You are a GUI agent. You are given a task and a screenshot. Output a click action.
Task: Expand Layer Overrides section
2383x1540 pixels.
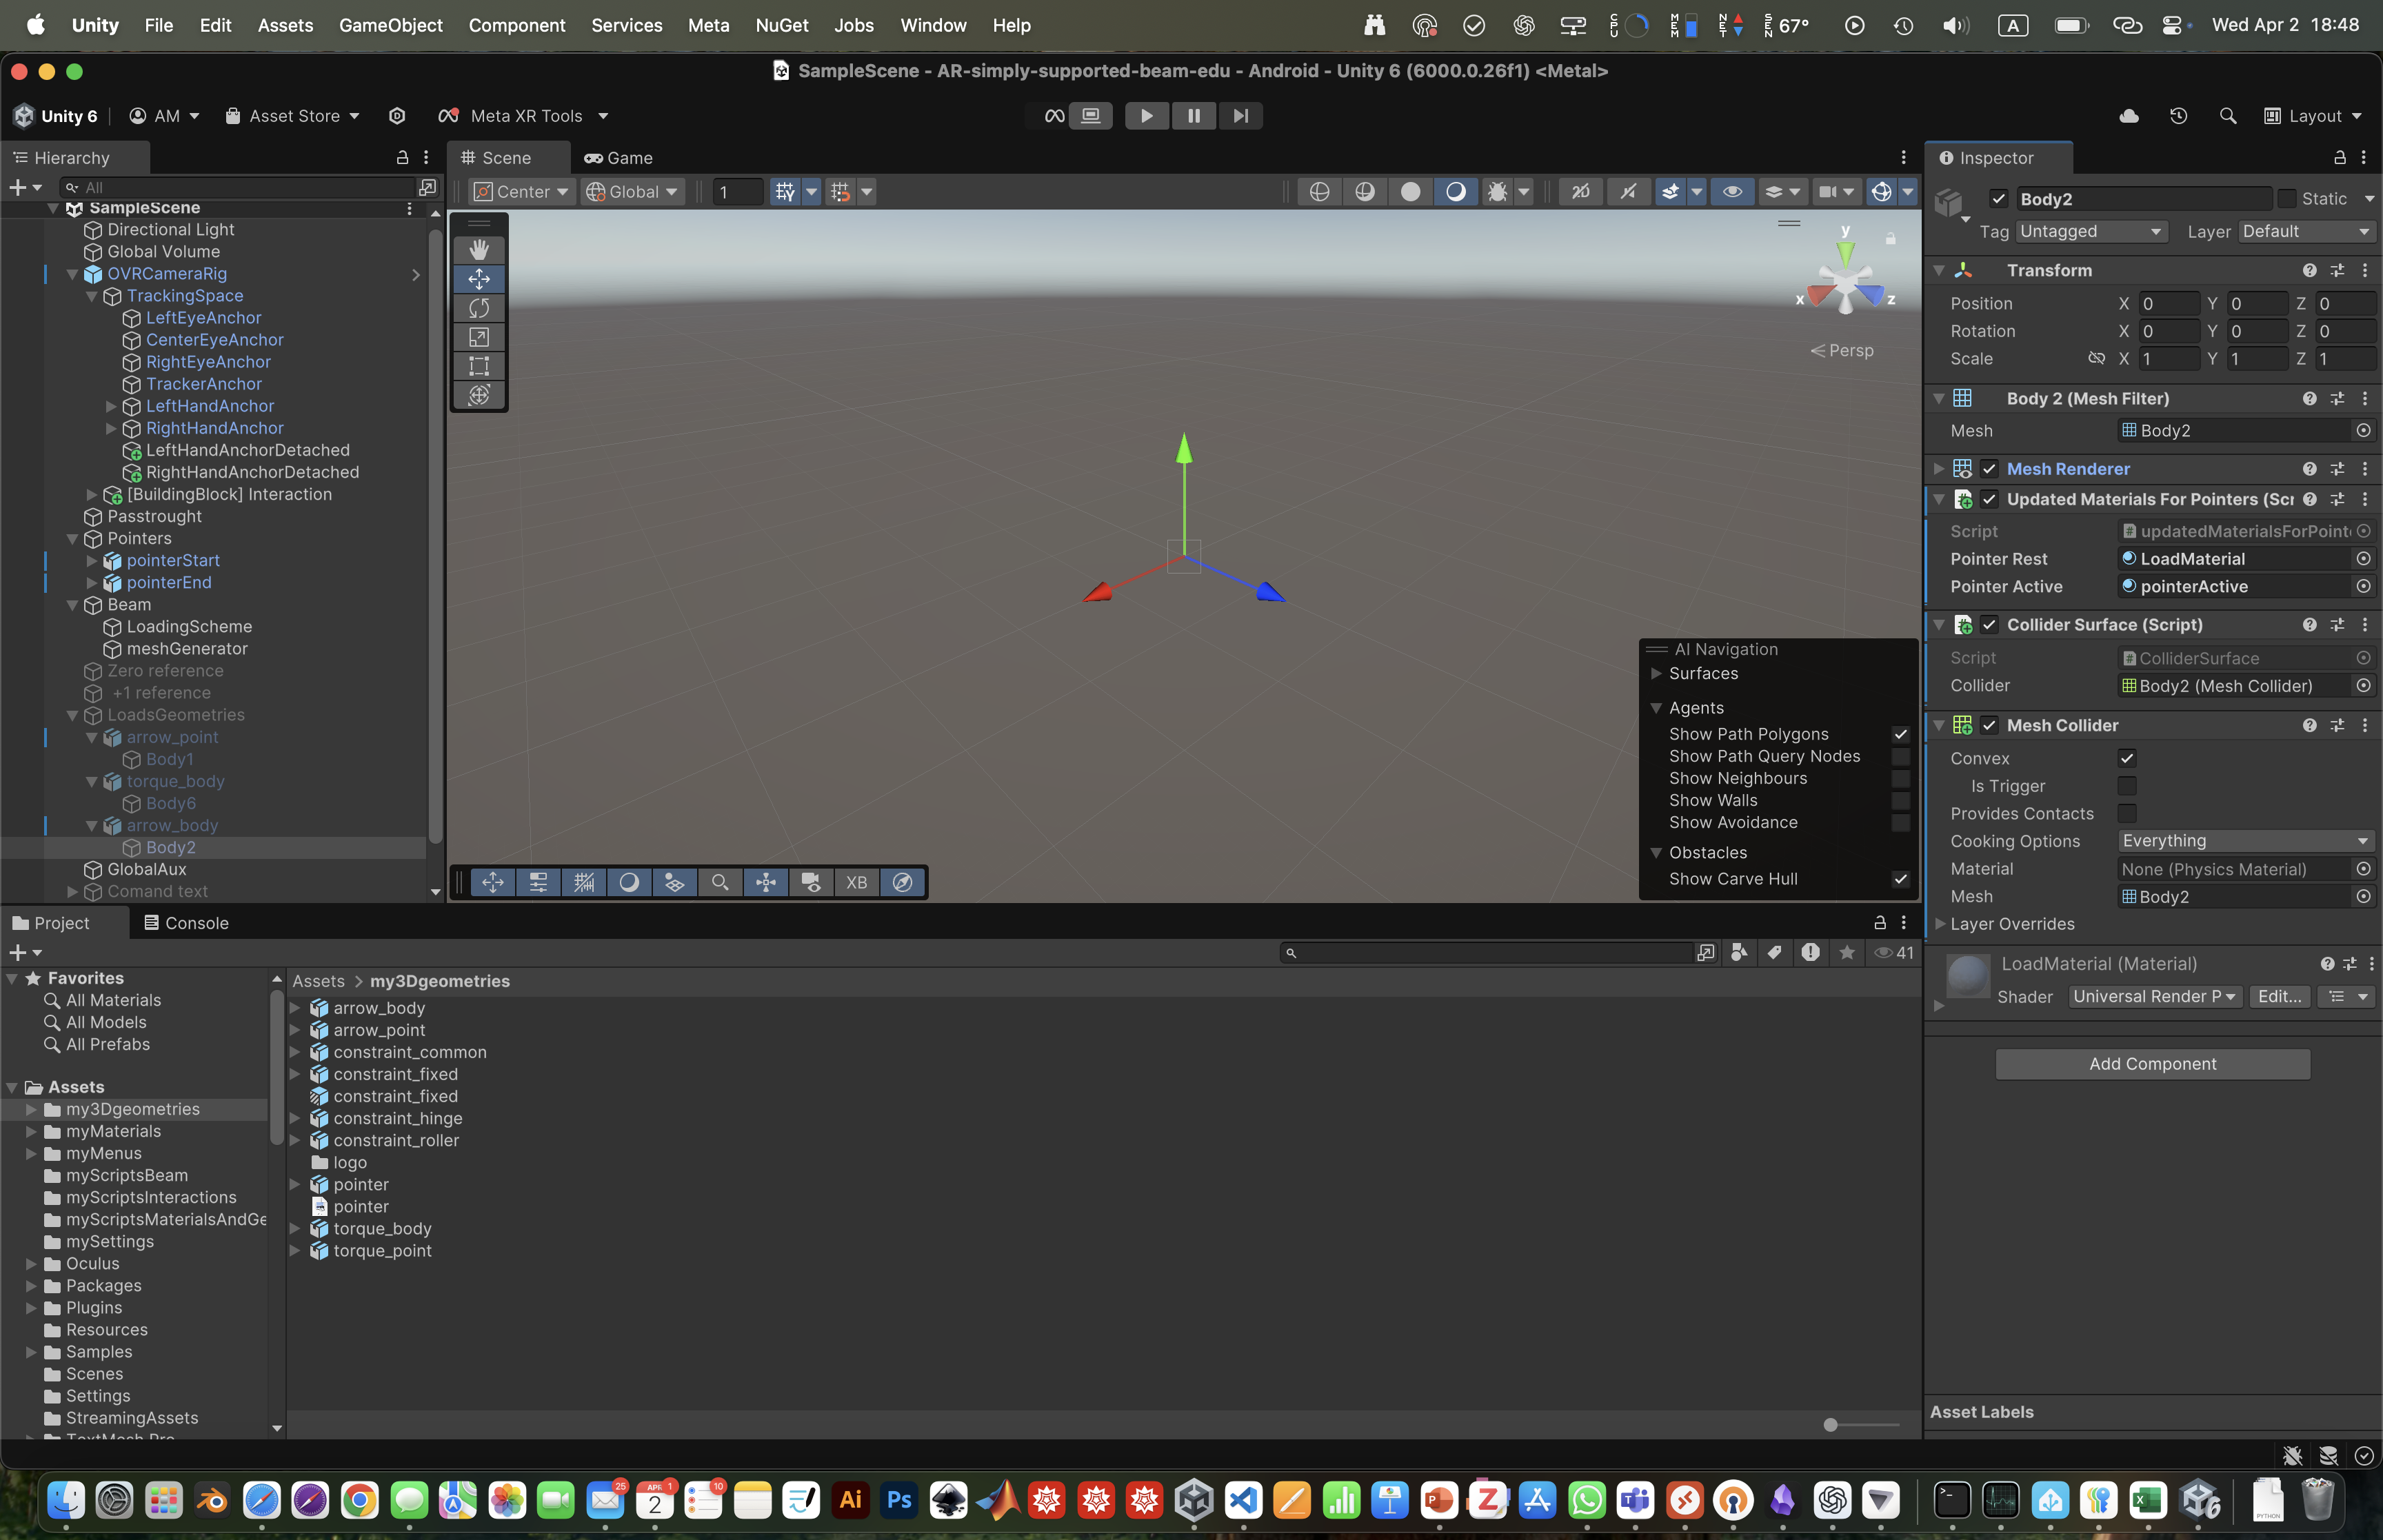(x=1941, y=924)
